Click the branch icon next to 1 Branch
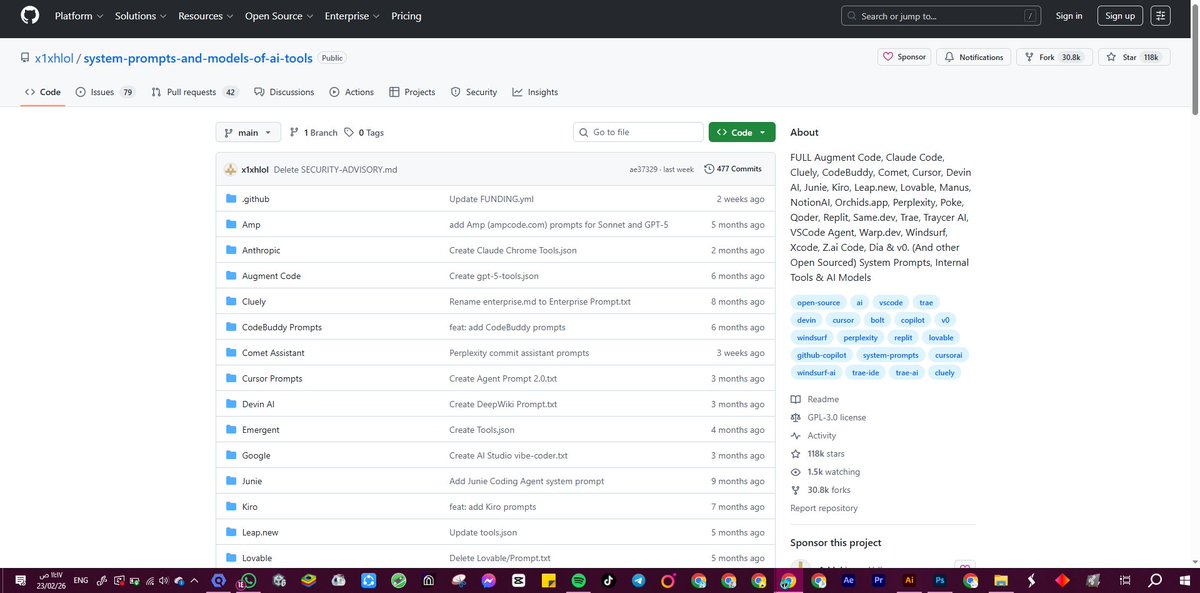Screen dimensions: 1200x593 point(294,132)
